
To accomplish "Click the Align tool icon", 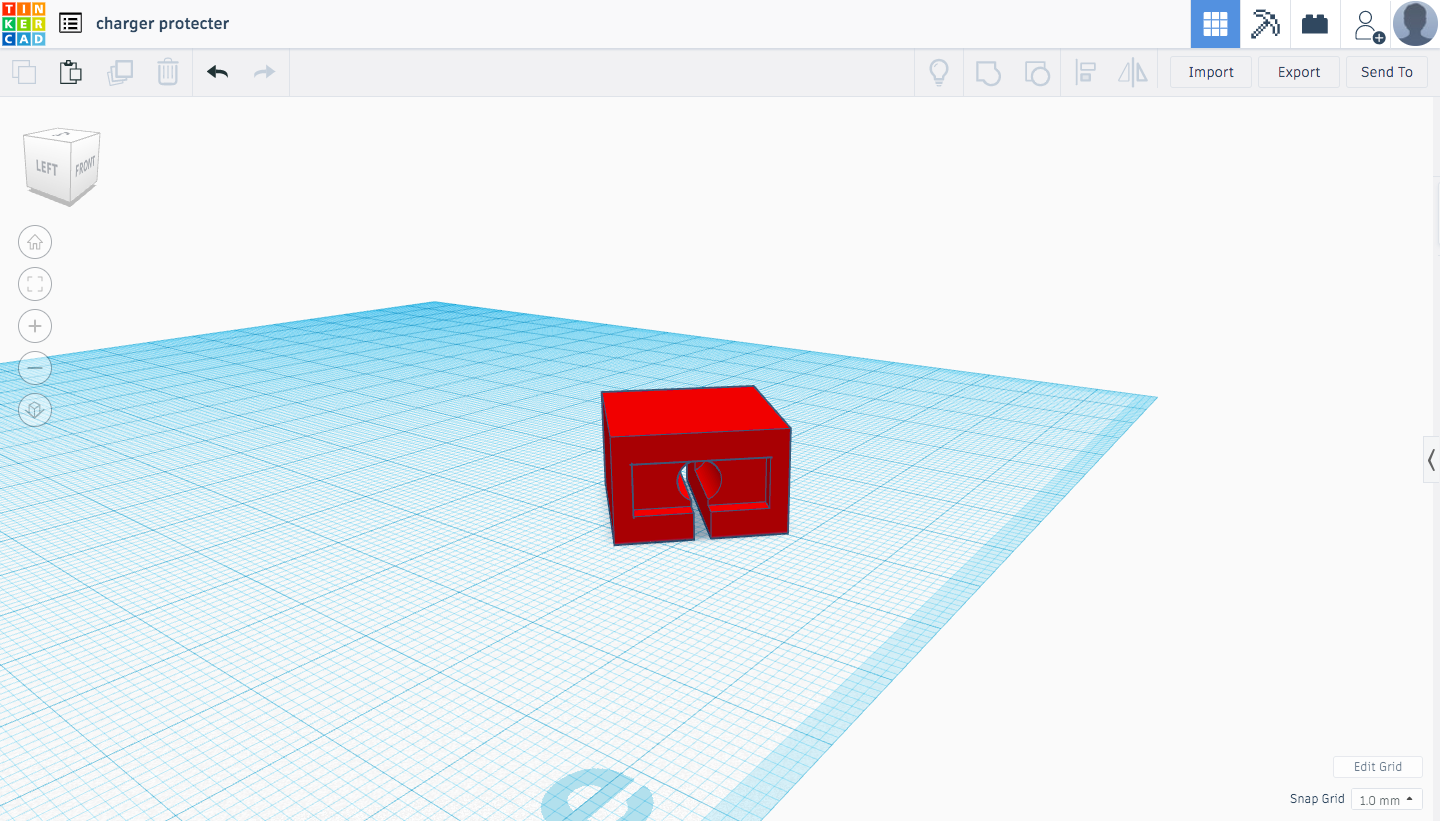I will [1085, 72].
